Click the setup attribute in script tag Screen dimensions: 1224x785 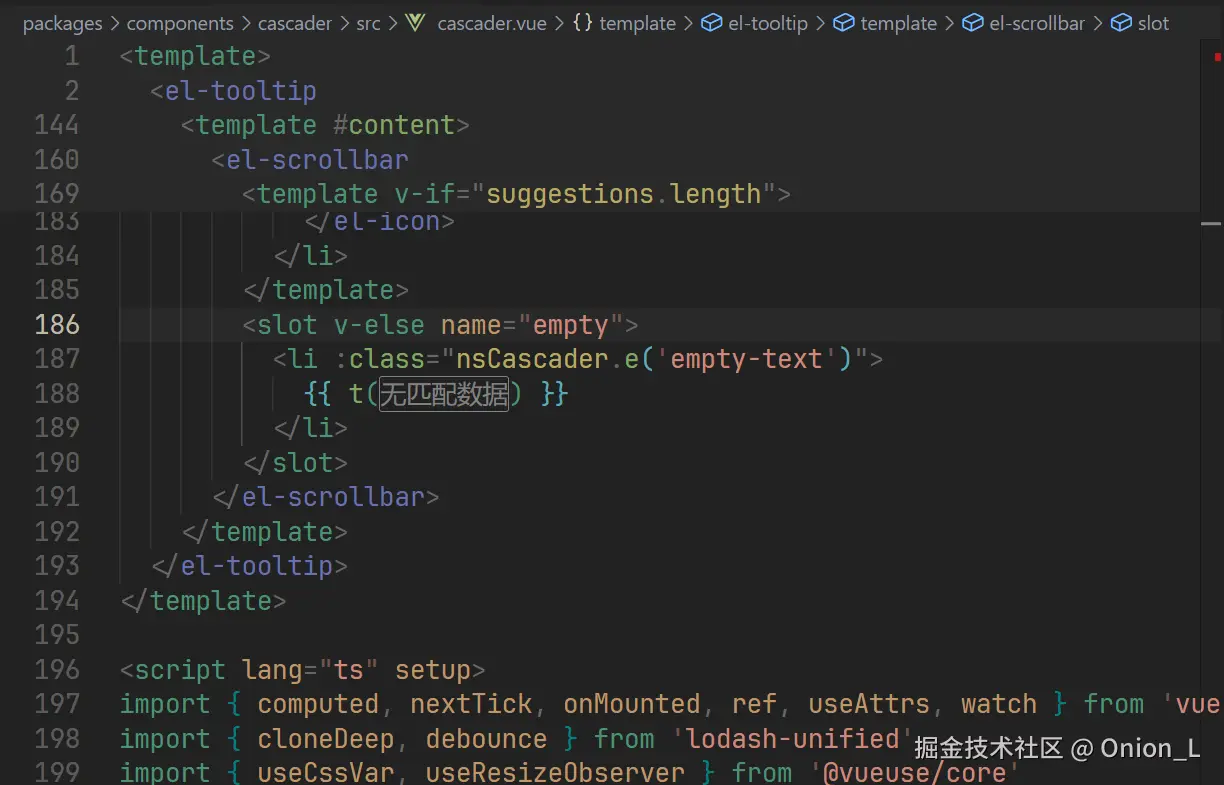[432, 670]
